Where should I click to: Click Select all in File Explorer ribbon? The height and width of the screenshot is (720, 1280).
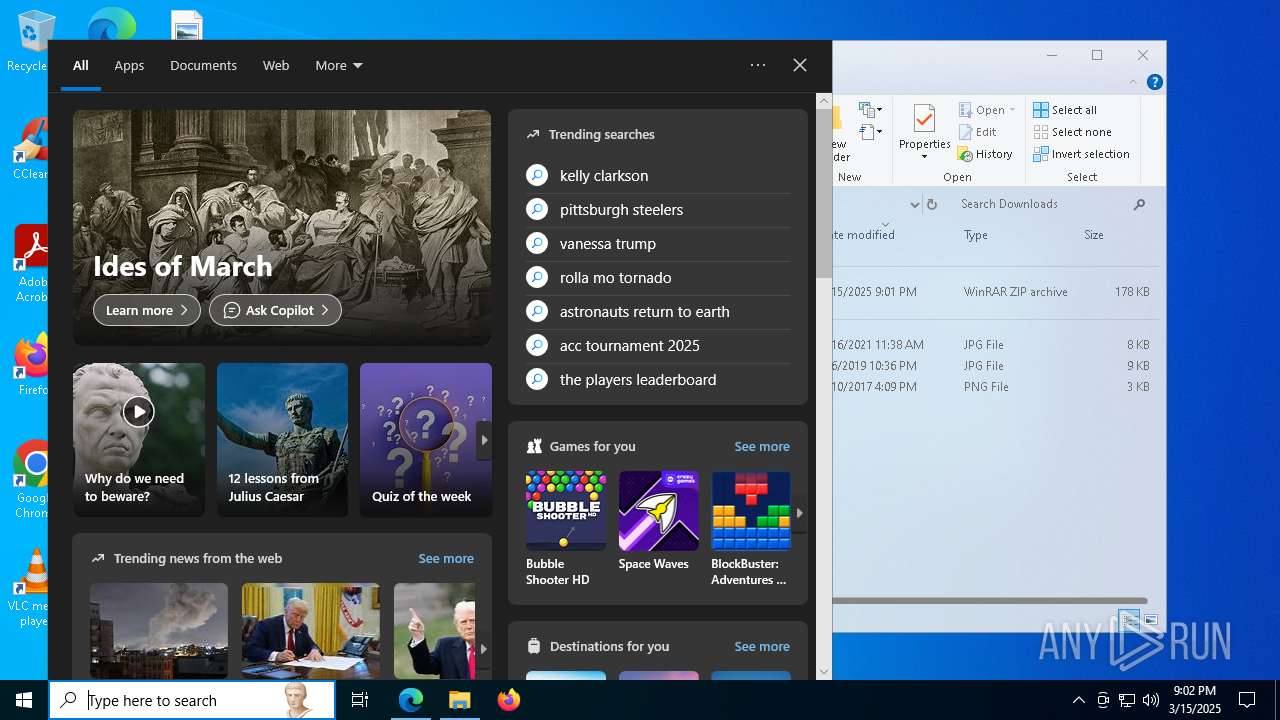pos(1065,110)
